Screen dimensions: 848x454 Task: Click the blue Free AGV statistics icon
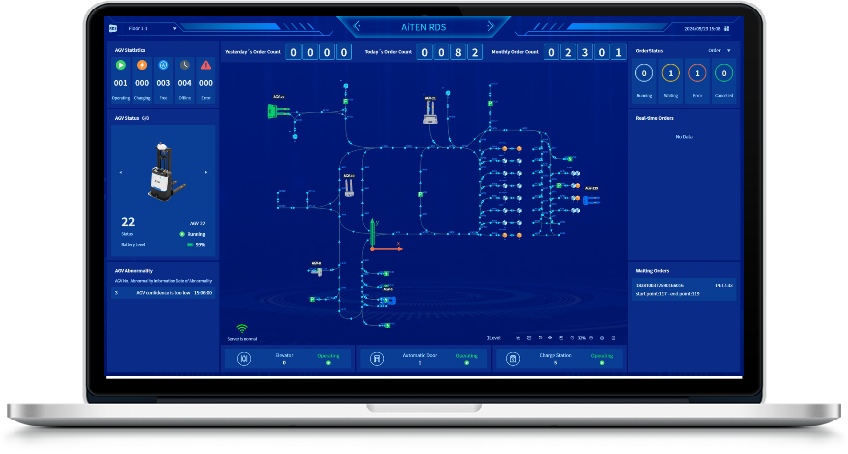[163, 66]
